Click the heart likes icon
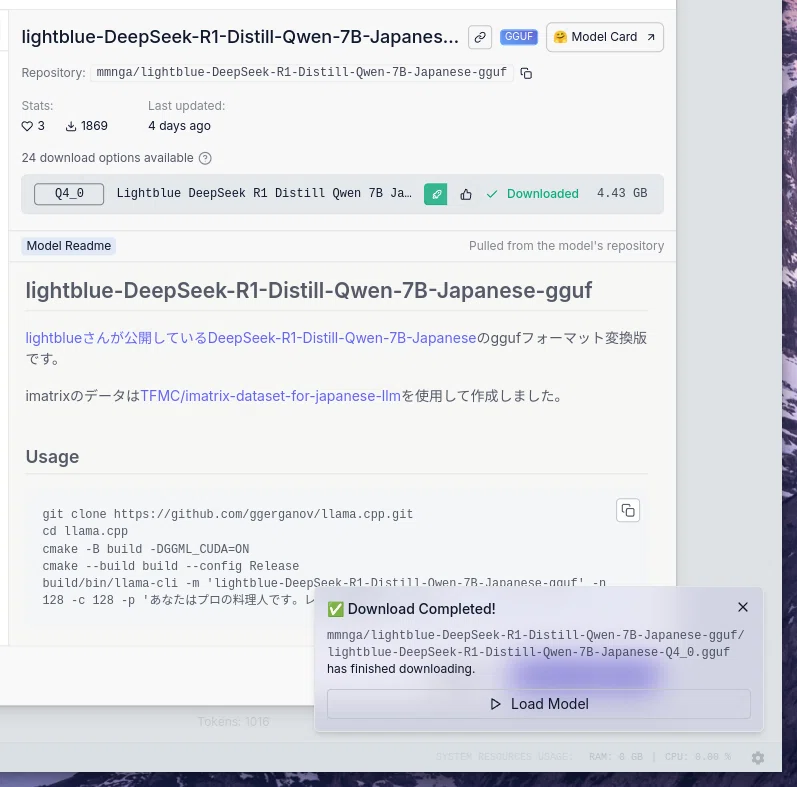 click(x=27, y=126)
